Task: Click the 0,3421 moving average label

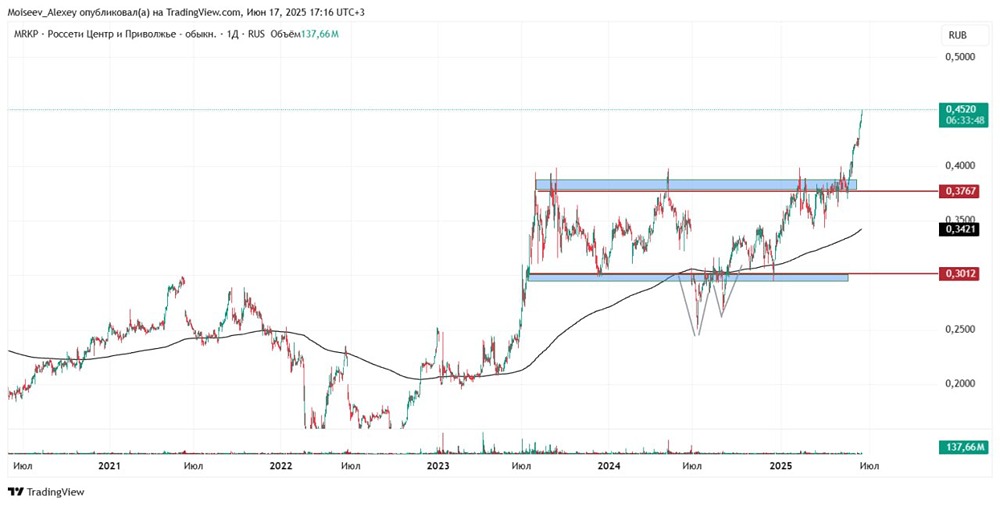Action: (x=958, y=228)
